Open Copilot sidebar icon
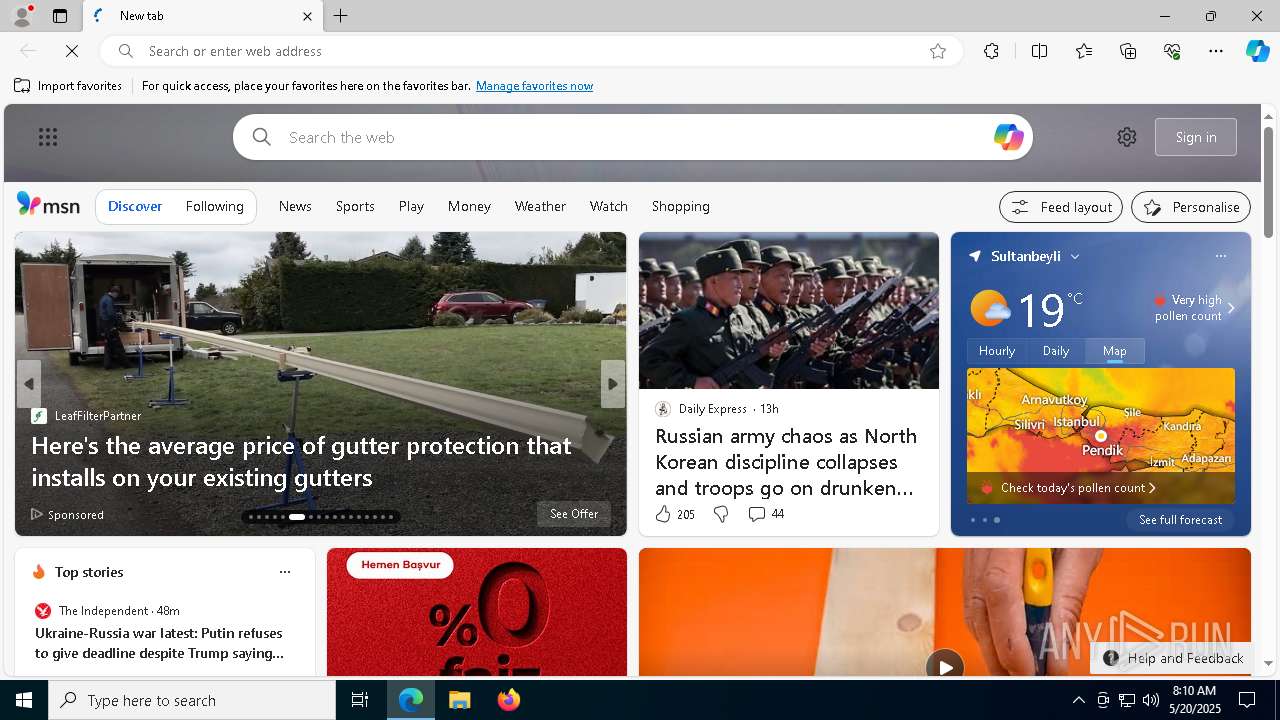This screenshot has height=720, width=1280. coord(1258,51)
